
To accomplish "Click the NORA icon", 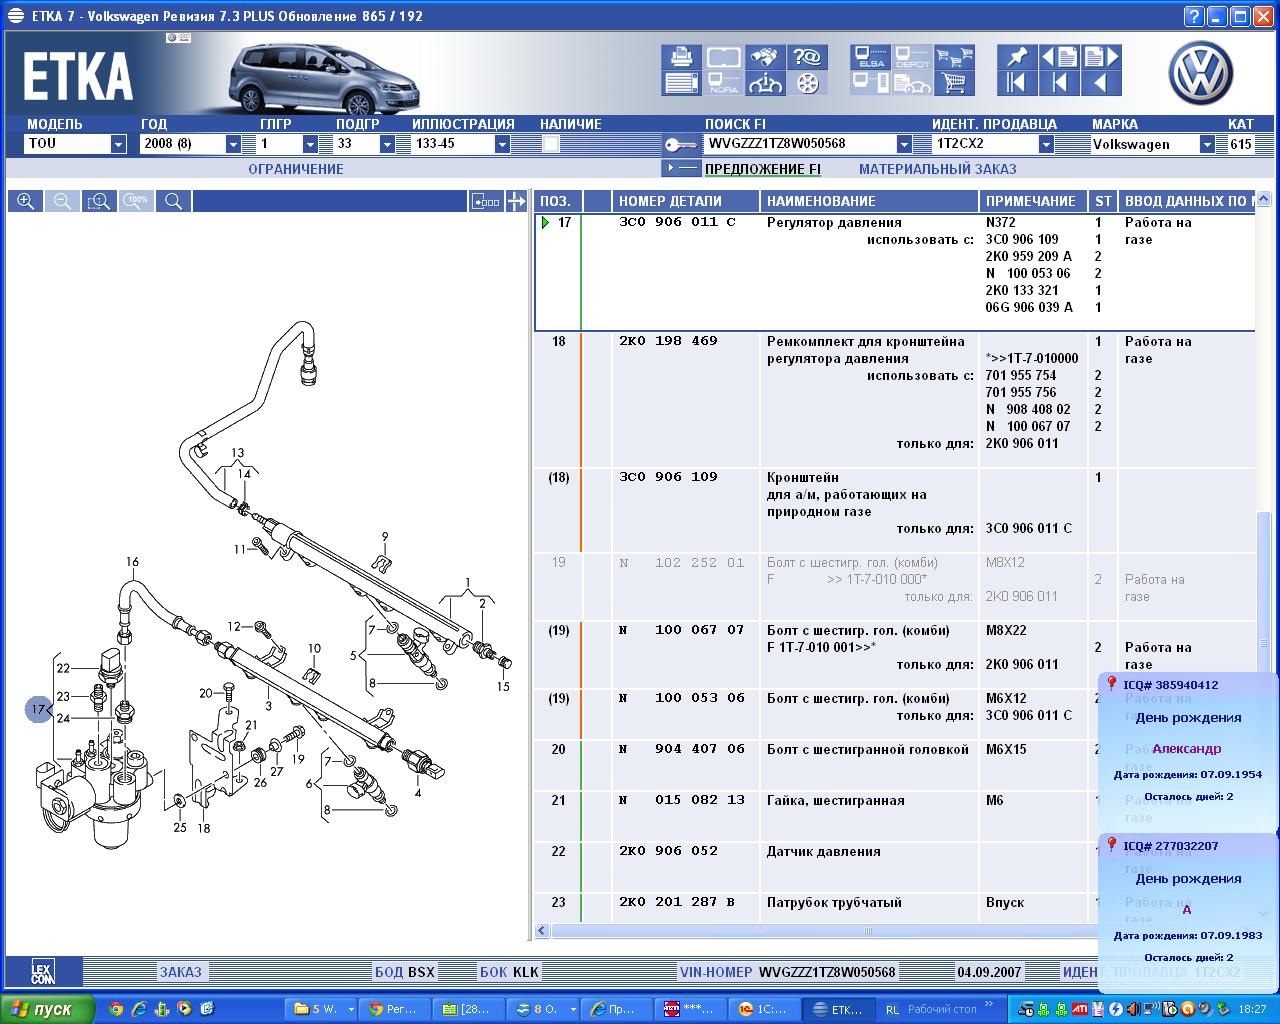I will coord(724,83).
